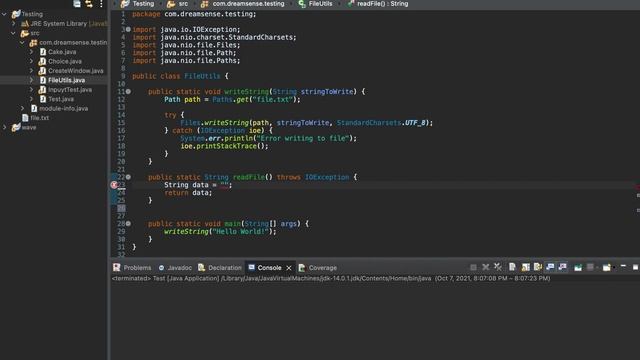
Task: Click the Open Console icon
Action: (607, 267)
